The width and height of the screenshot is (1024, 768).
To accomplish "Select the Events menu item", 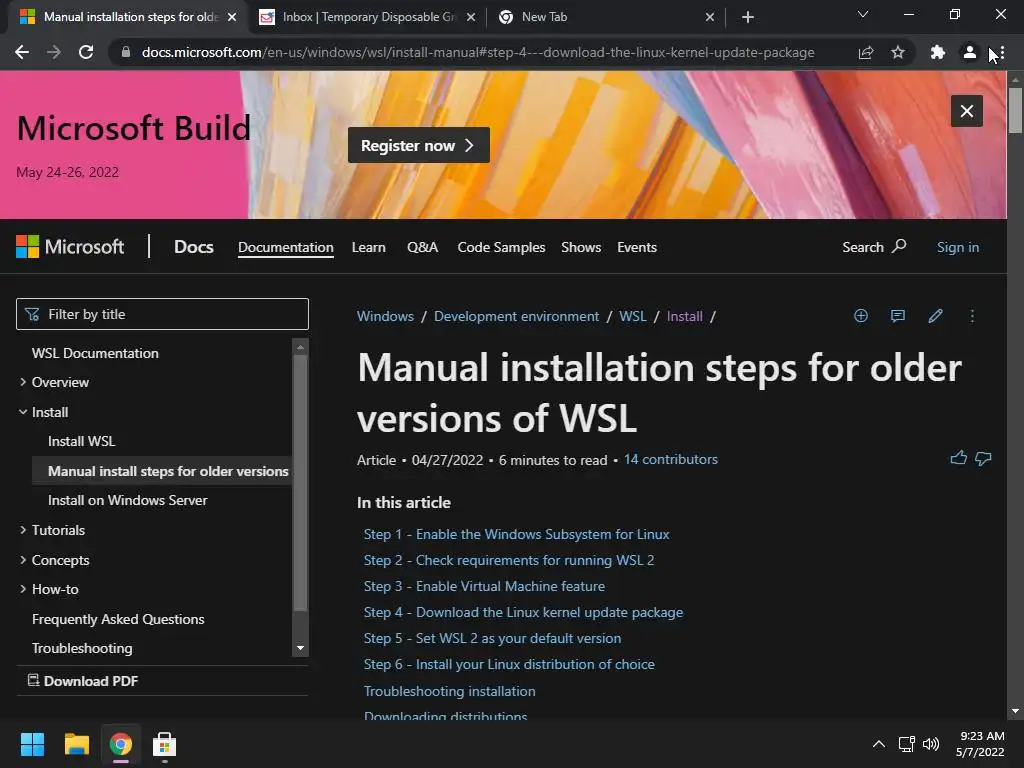I will click(x=637, y=248).
